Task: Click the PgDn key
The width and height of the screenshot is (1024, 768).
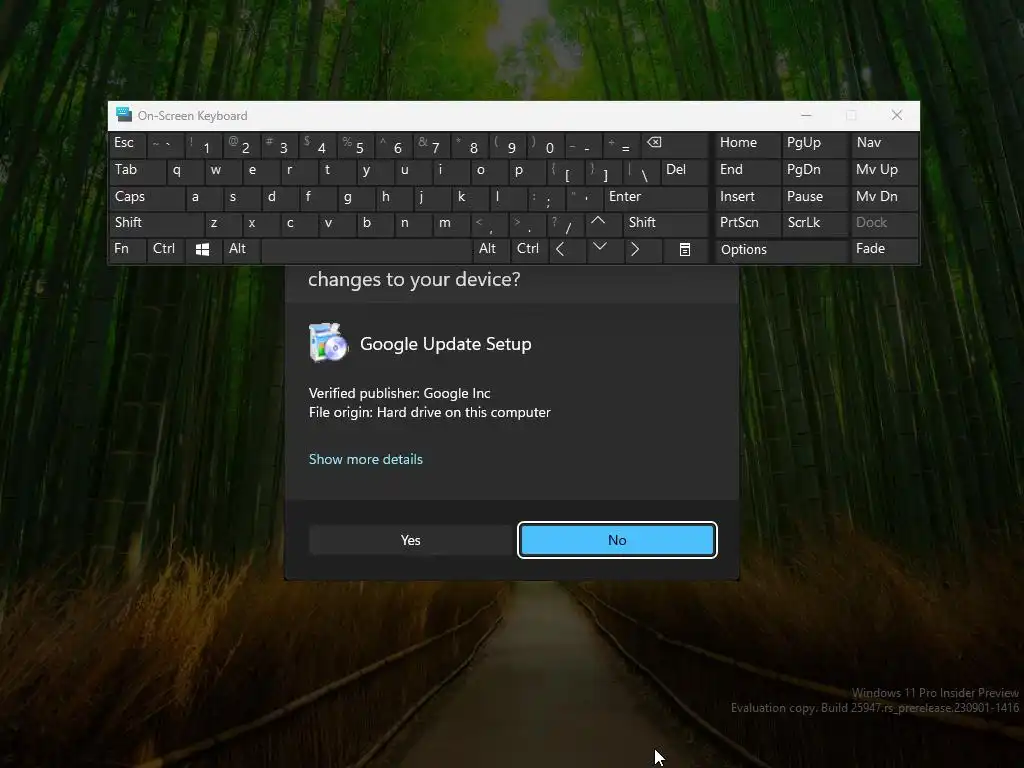Action: pyautogui.click(x=814, y=171)
